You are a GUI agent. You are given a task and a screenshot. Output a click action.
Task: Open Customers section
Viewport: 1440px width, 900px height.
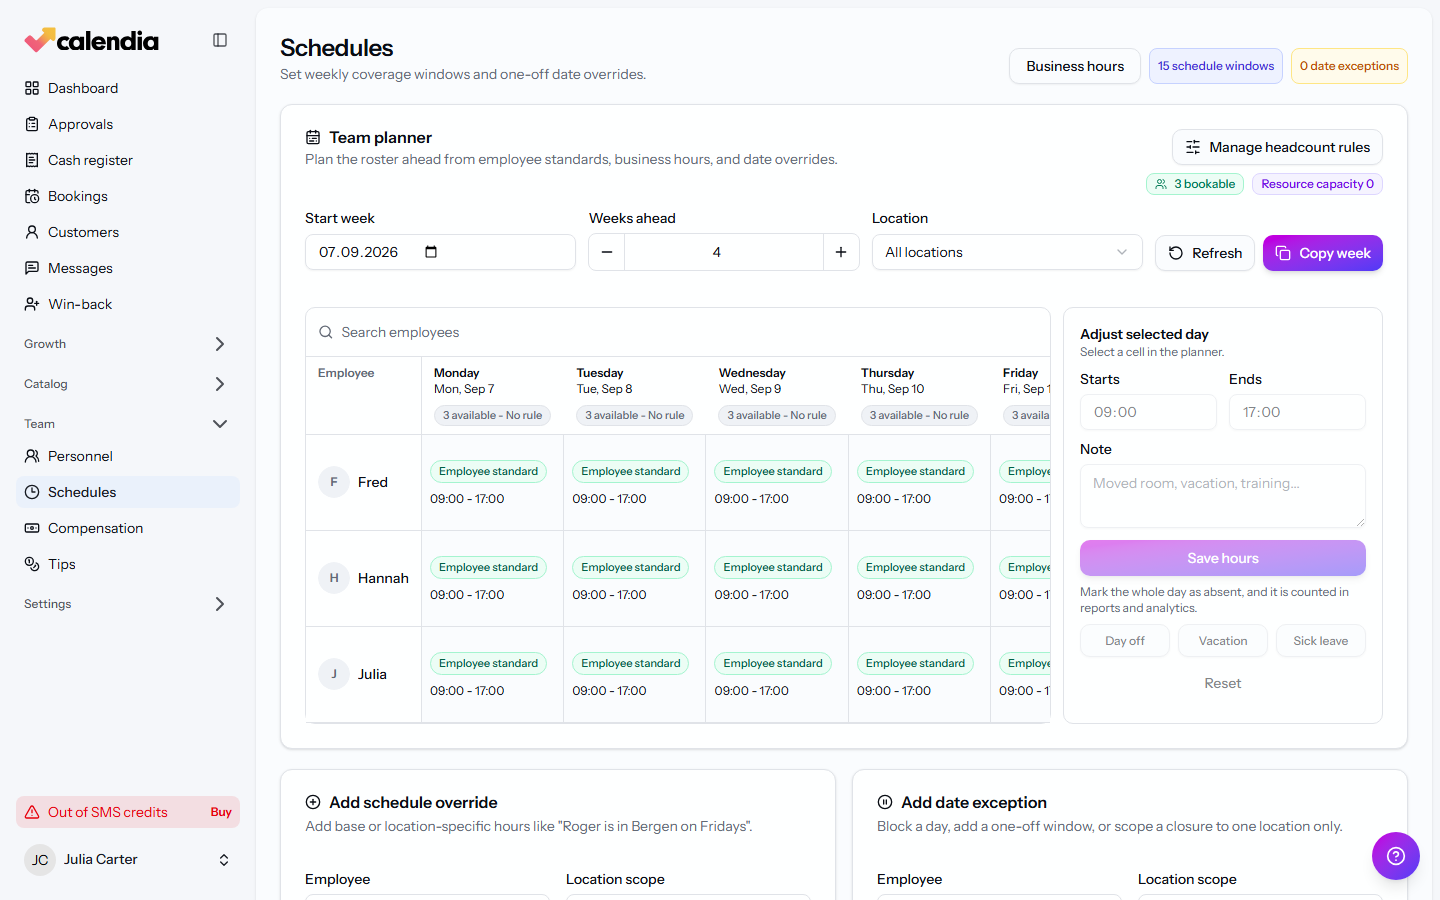coord(128,232)
